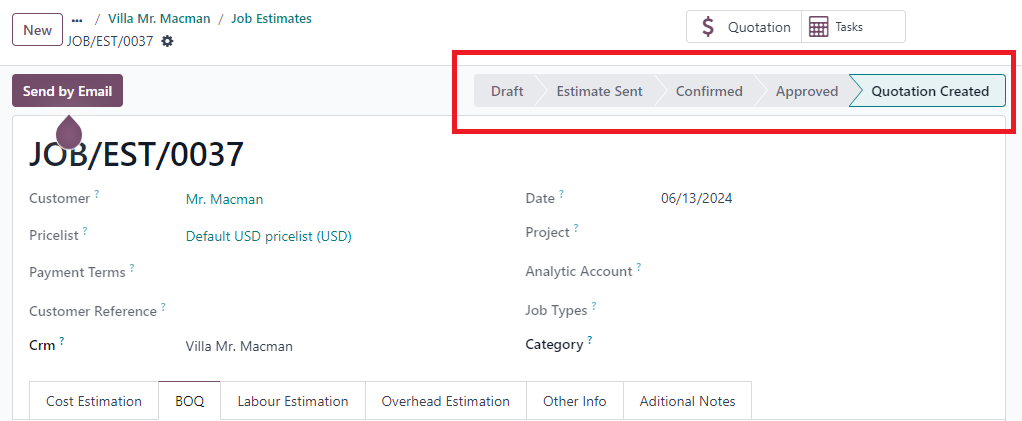Click the New button
The width and height of the screenshot is (1022, 421).
[38, 30]
